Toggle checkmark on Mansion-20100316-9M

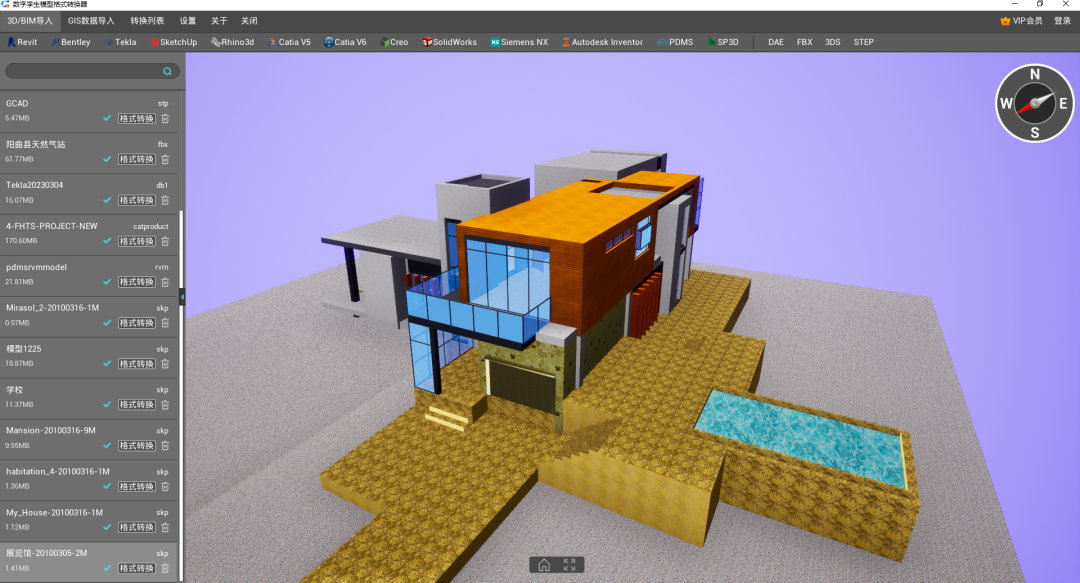107,446
